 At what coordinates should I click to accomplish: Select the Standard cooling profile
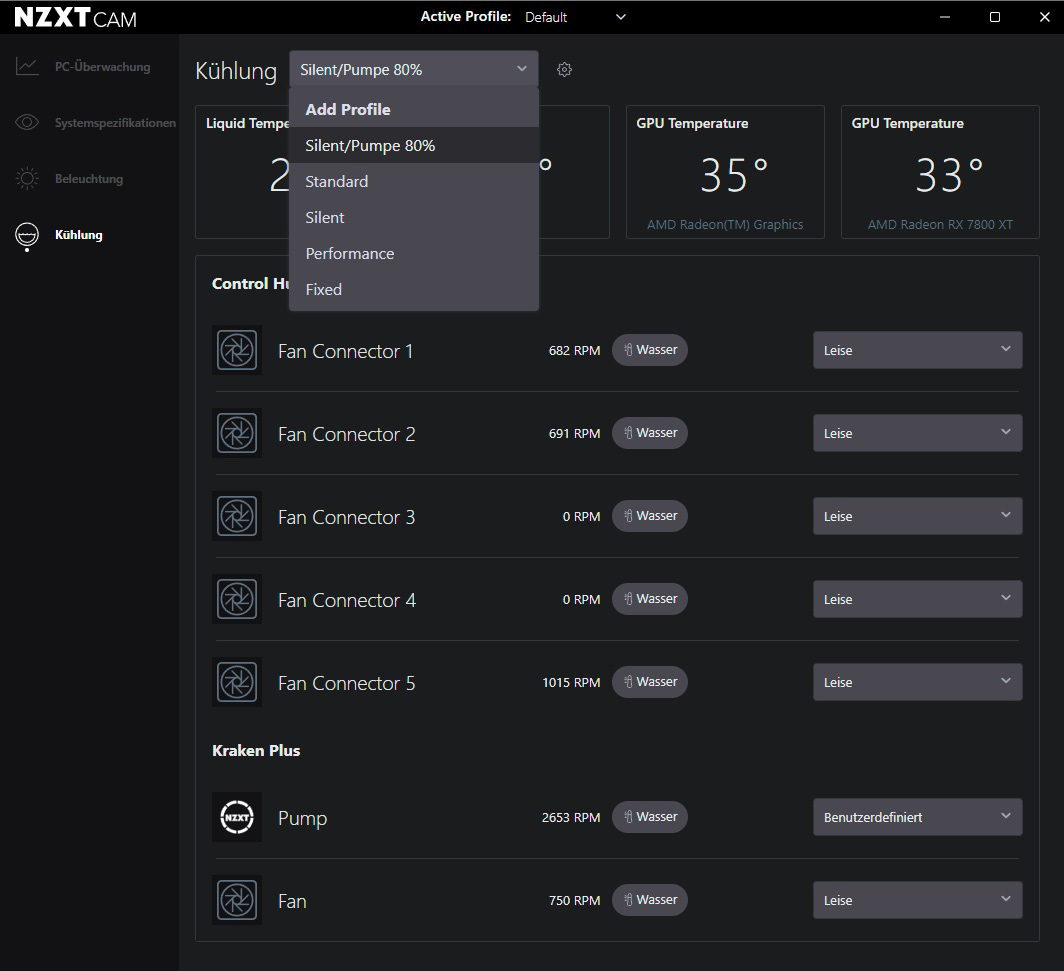(414, 181)
